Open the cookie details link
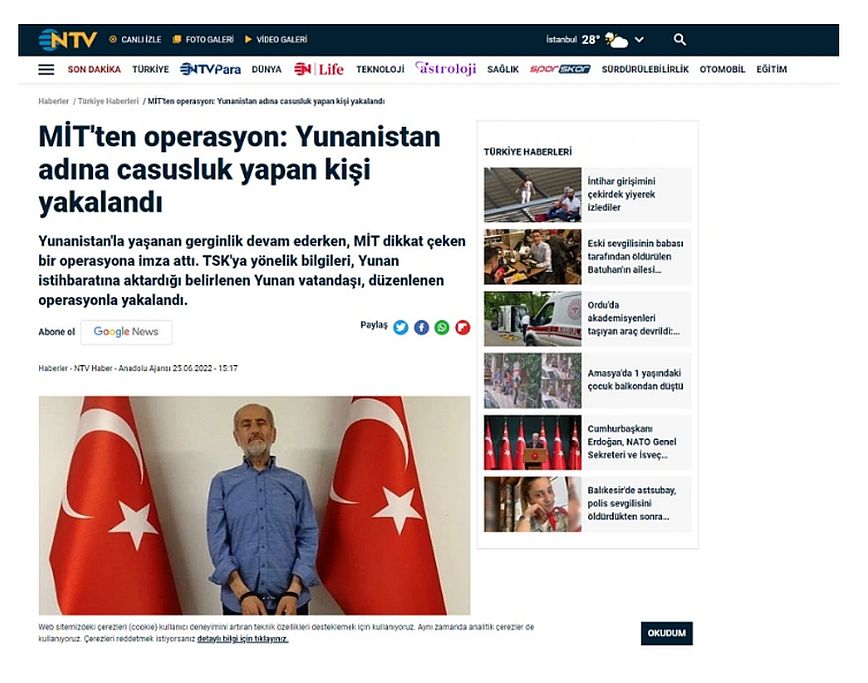Screen dimensions: 868x683 (x=242, y=639)
